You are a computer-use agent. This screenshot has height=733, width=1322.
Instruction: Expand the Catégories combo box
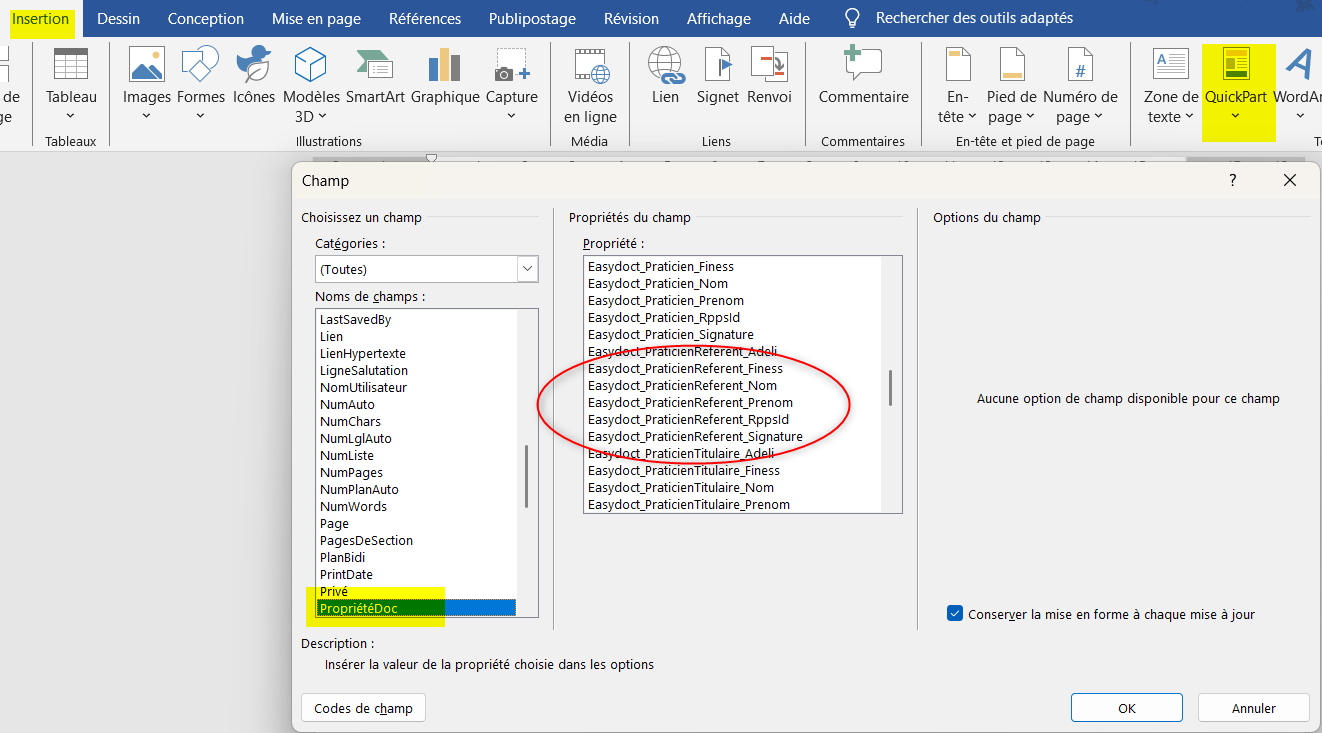pos(527,269)
